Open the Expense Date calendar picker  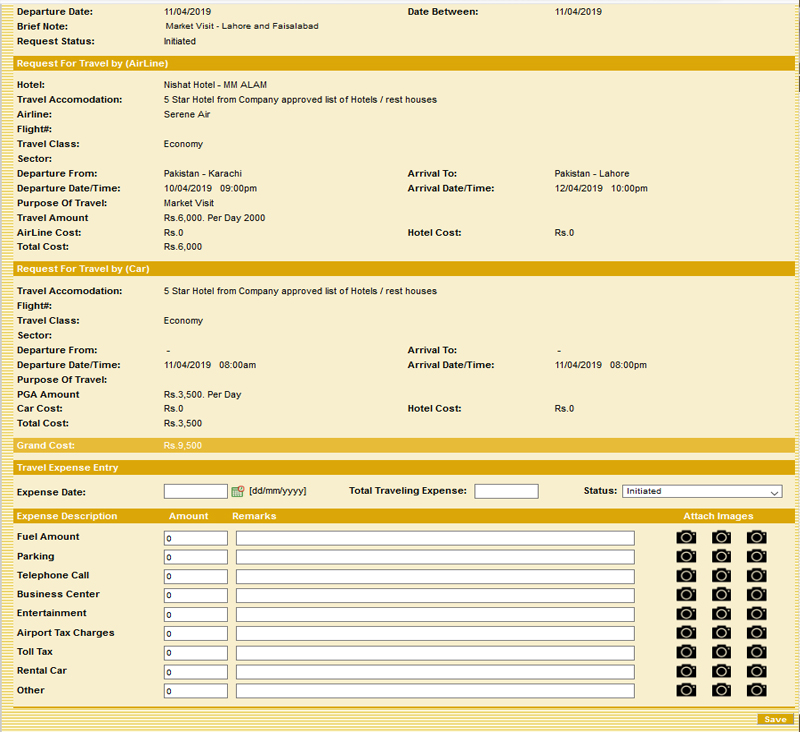tap(238, 491)
